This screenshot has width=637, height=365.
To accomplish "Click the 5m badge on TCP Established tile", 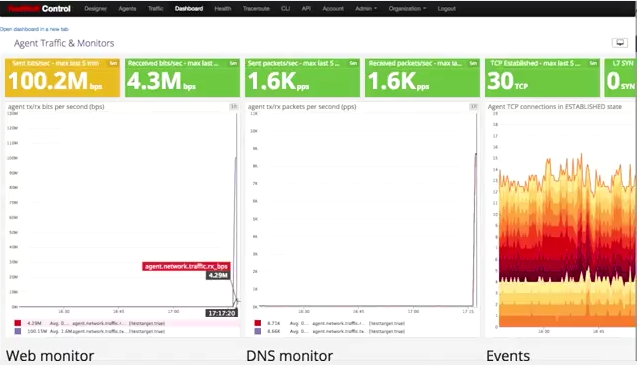I will coord(593,63).
